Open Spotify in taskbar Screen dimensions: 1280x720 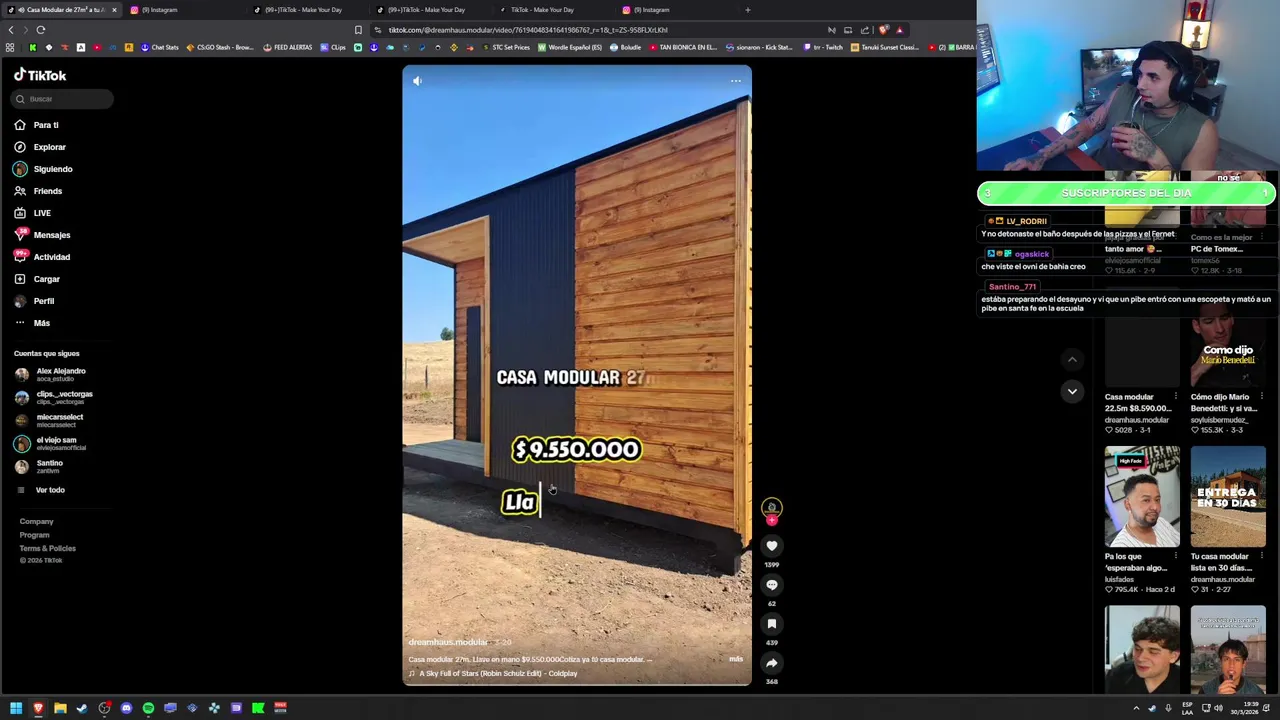[148, 708]
